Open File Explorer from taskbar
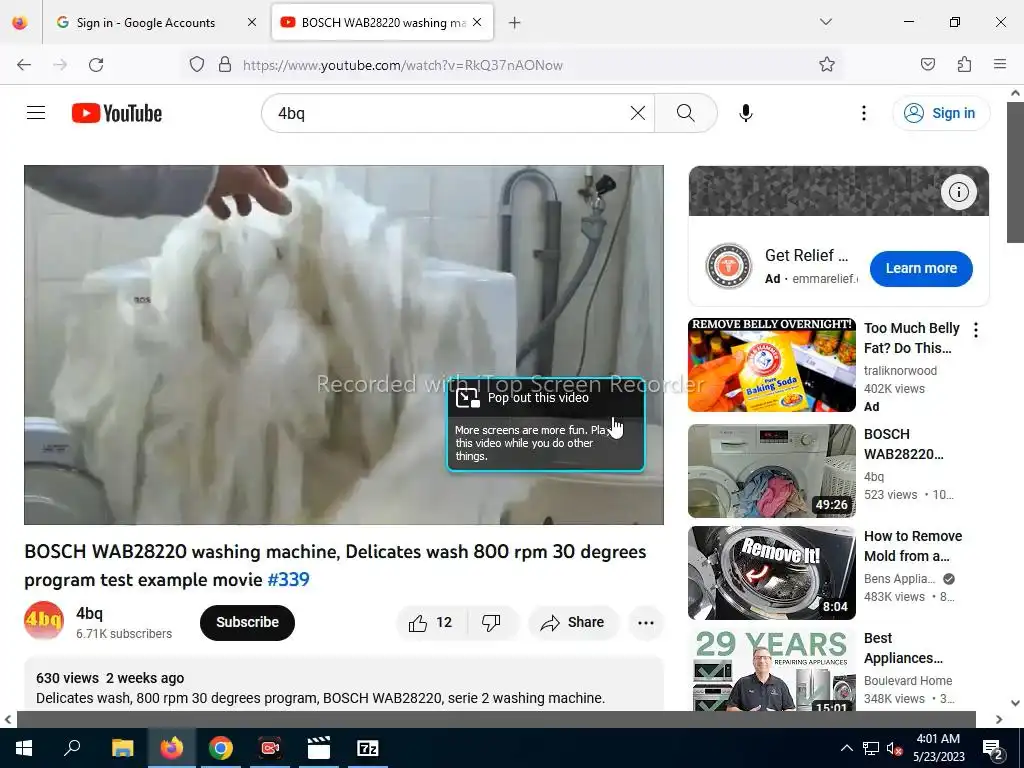Screen dimensions: 1024x768 tap(122, 748)
